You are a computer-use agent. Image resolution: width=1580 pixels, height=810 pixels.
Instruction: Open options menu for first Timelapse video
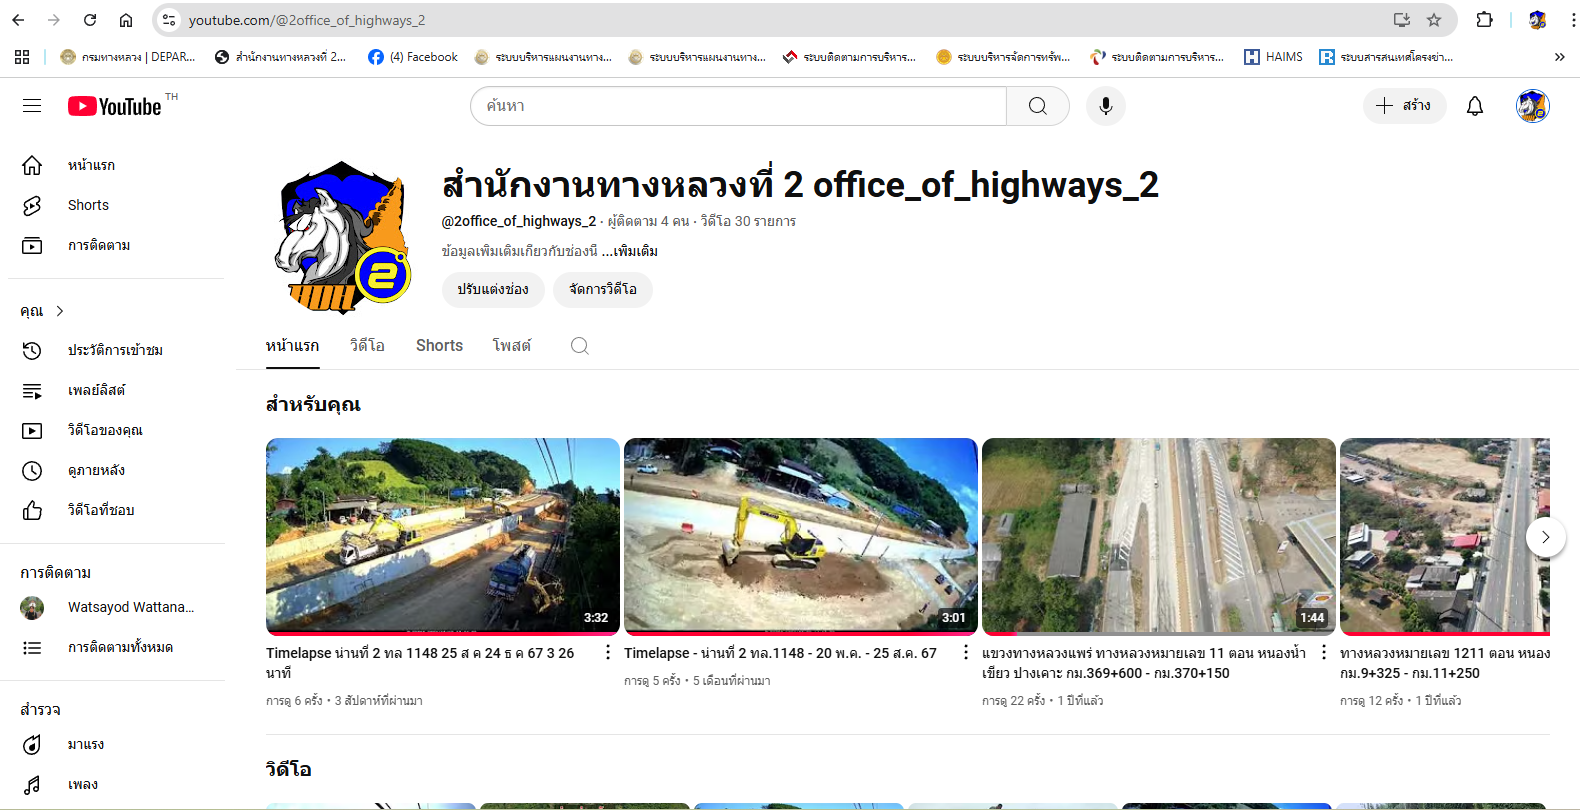tap(608, 652)
